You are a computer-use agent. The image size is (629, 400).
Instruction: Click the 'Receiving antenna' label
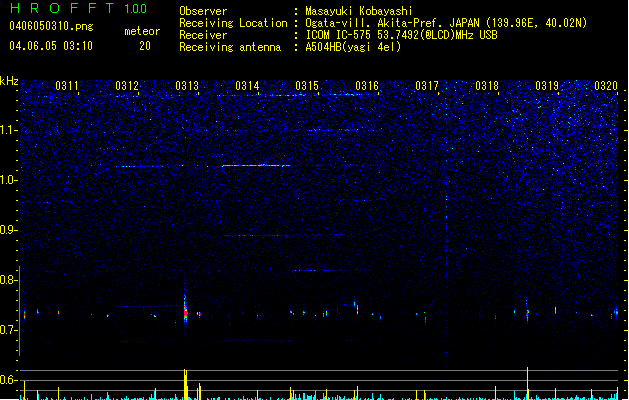click(230, 47)
